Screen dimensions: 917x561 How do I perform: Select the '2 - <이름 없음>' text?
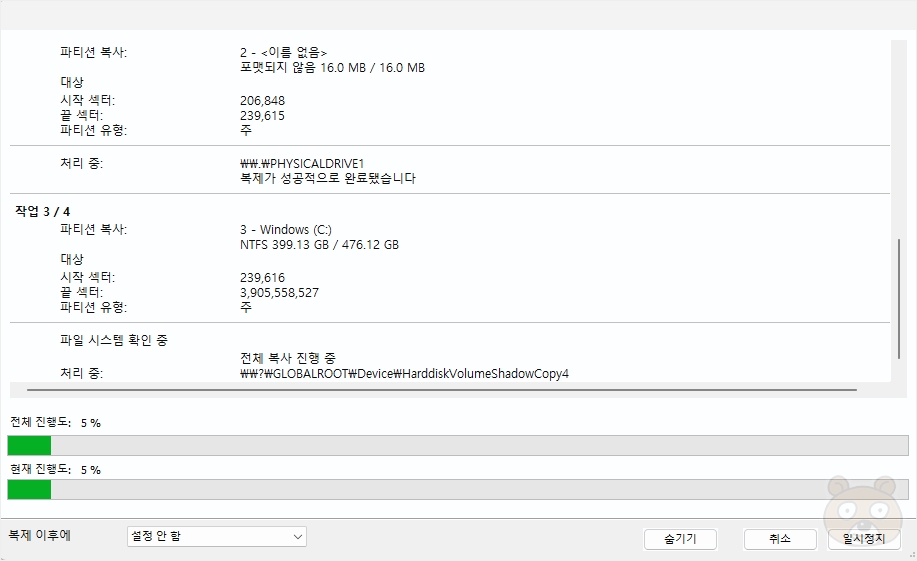[x=283, y=53]
